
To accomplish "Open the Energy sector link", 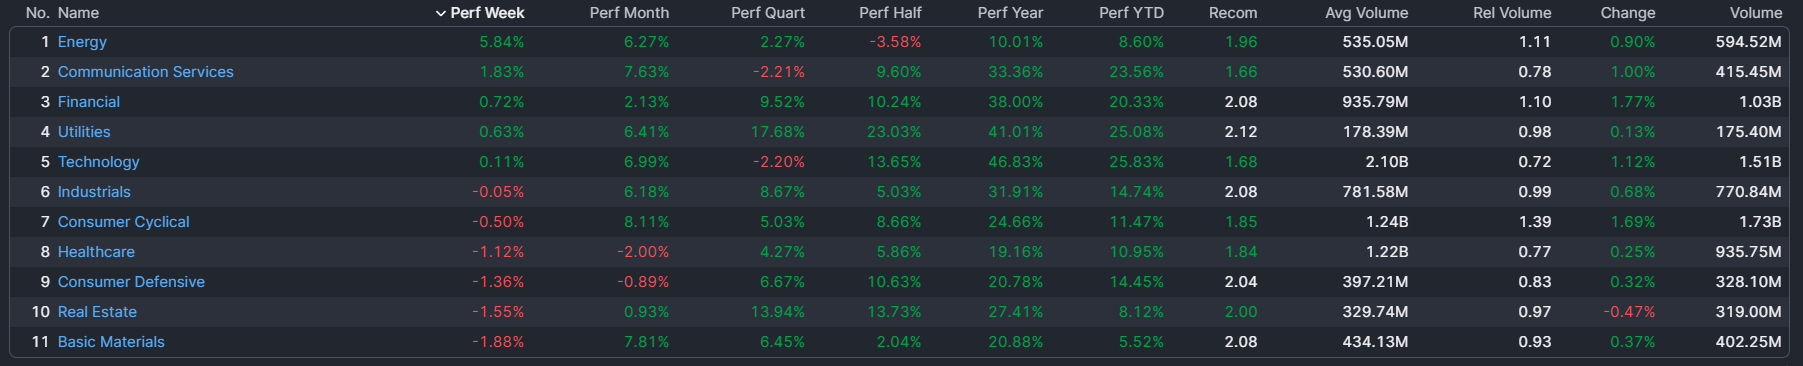I will pyautogui.click(x=82, y=42).
